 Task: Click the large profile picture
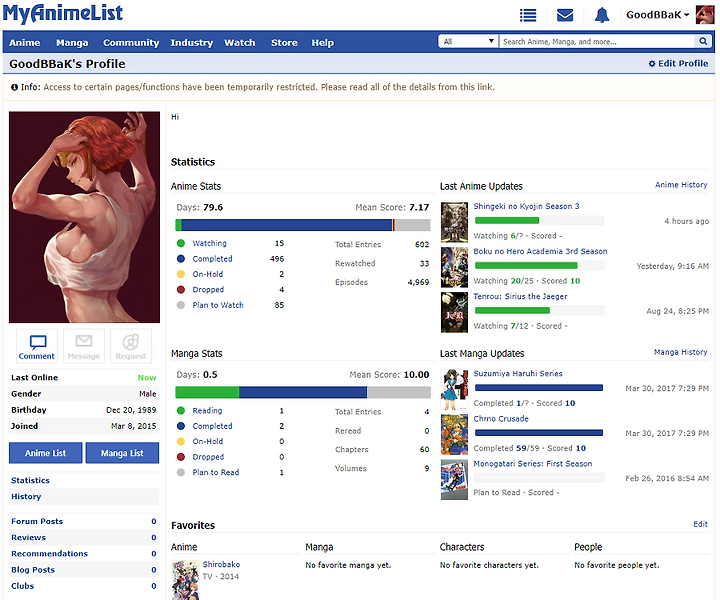84,217
